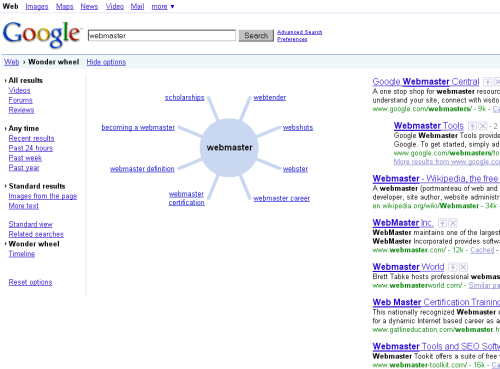This screenshot has height=369, width=500.
Task: Click Hide options link
Action: (106, 62)
